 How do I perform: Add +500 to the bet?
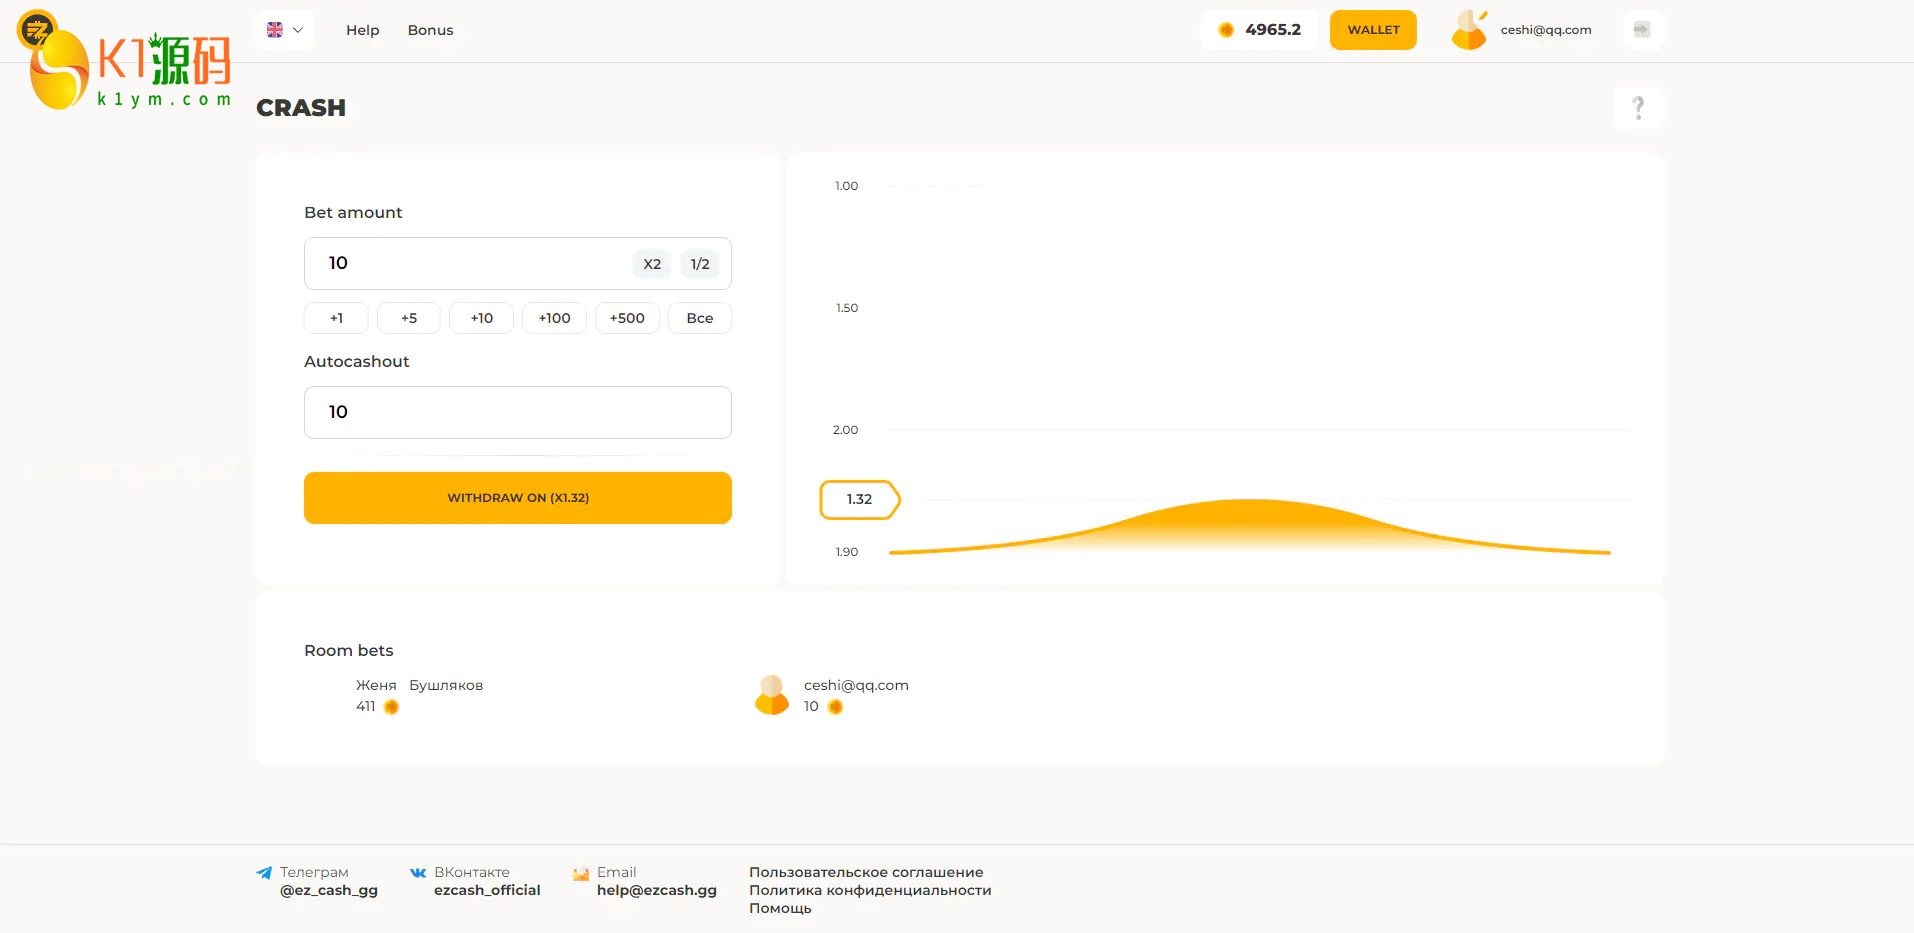point(627,318)
